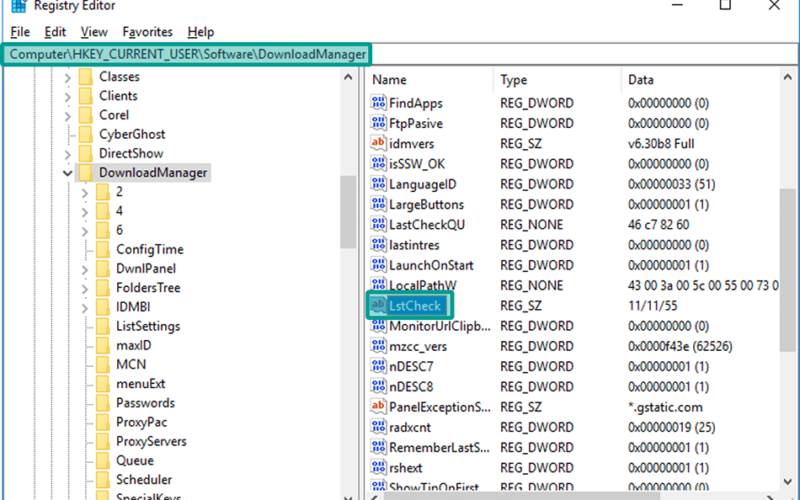Viewport: 800px width, 500px height.
Task: Click the mzcc_vers DWORD value icon
Action: click(378, 346)
